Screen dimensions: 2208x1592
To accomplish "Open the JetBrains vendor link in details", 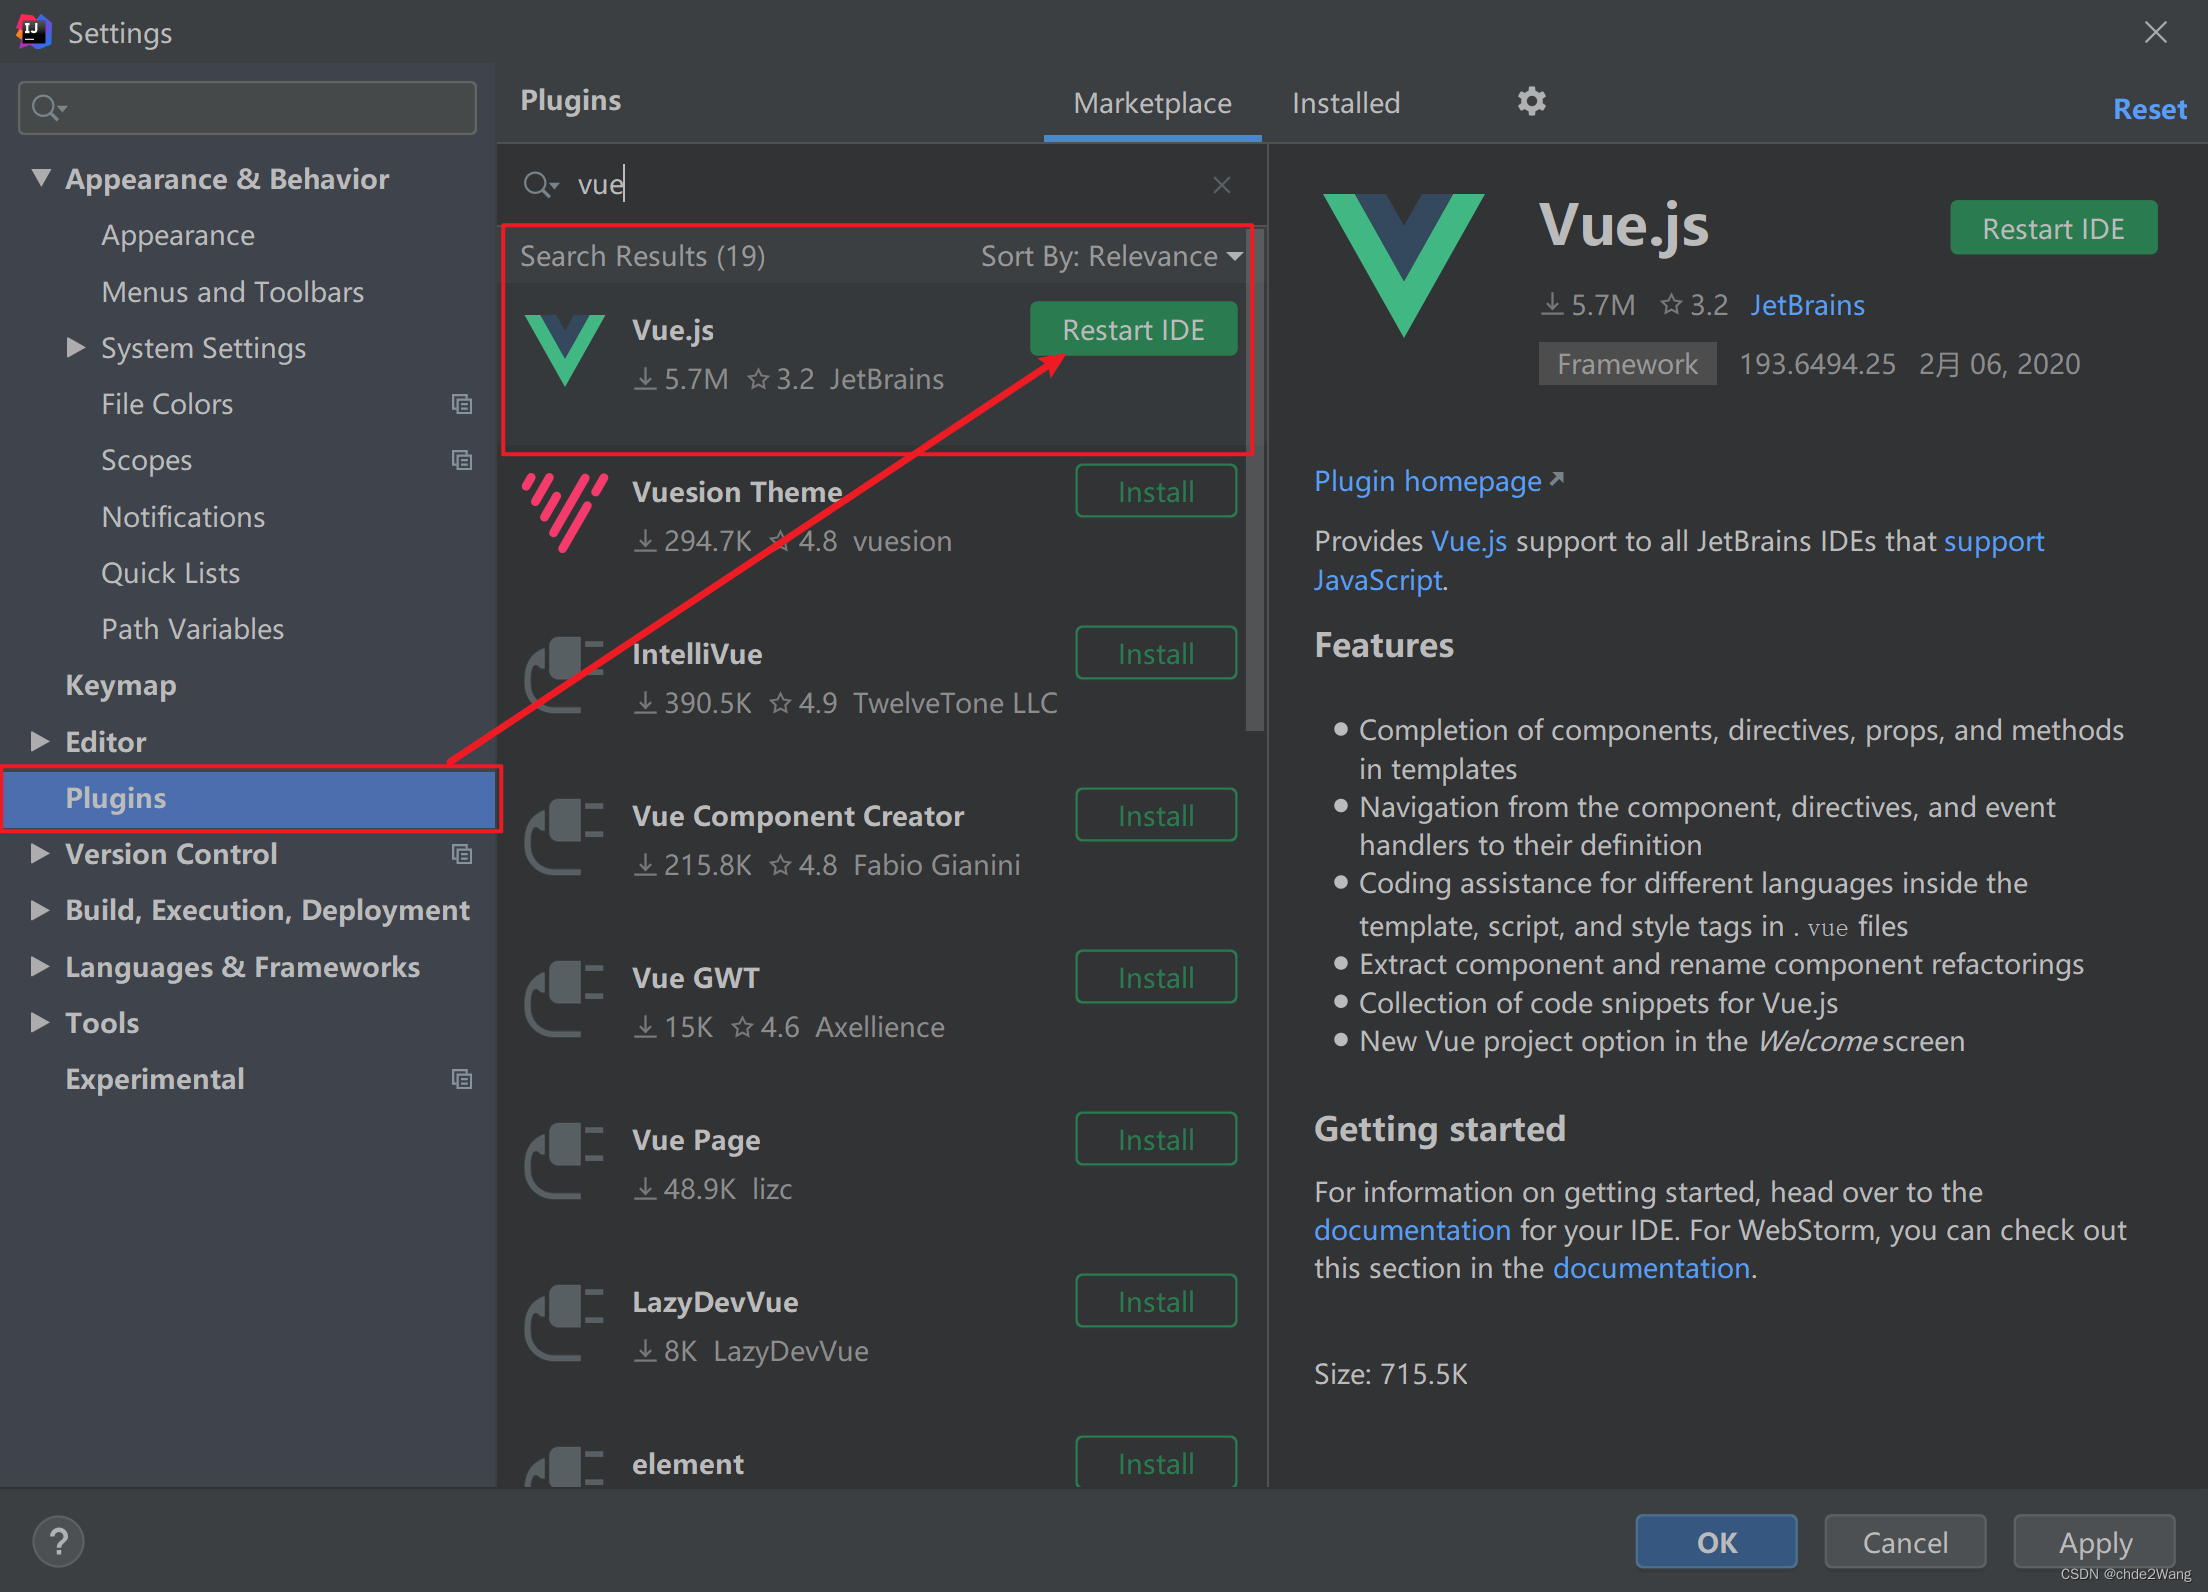I will coord(1807,305).
